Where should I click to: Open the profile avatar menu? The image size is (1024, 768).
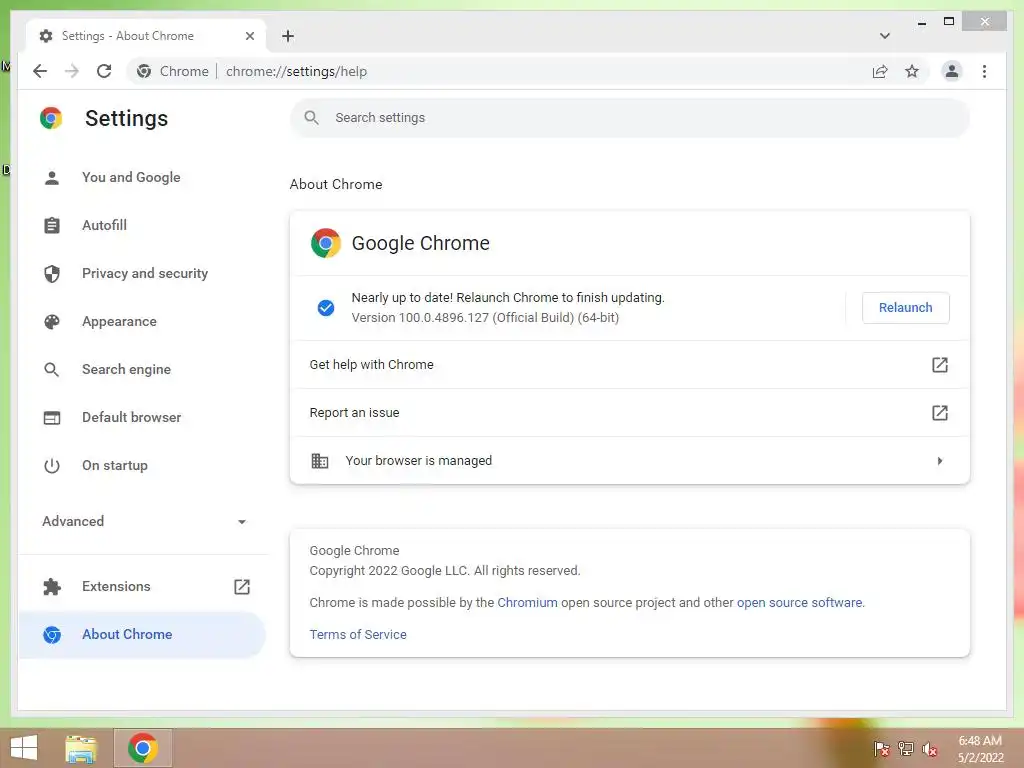tap(952, 71)
